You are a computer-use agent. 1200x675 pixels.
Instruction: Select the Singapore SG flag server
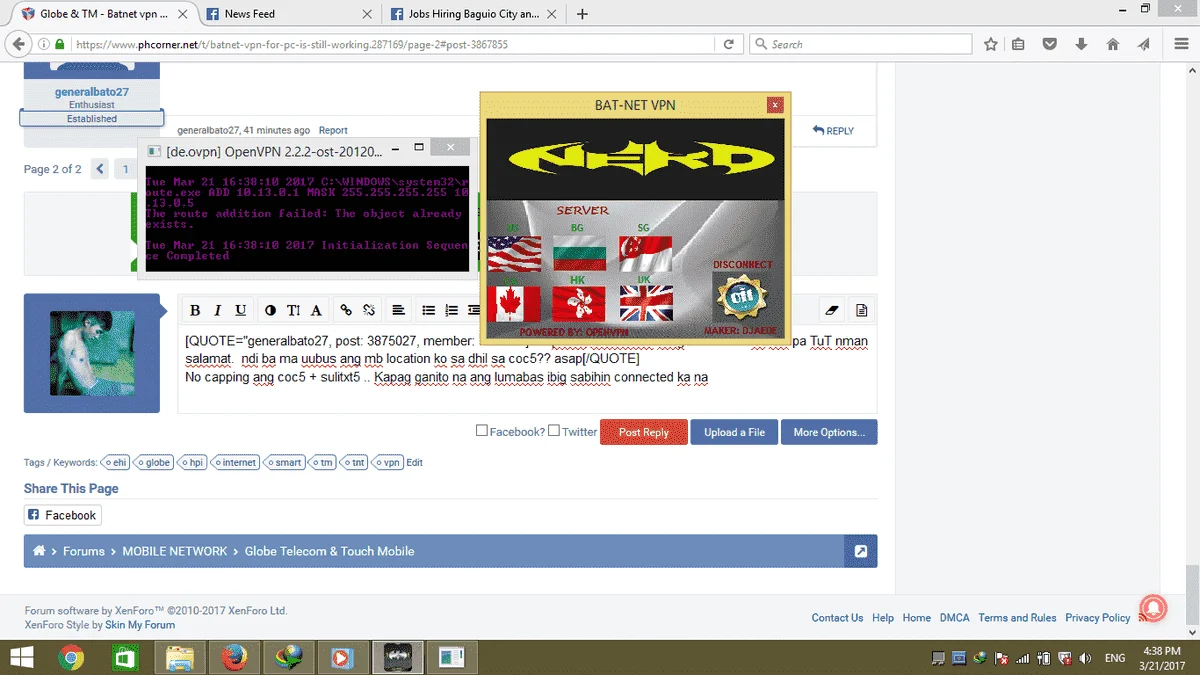[x=646, y=254]
